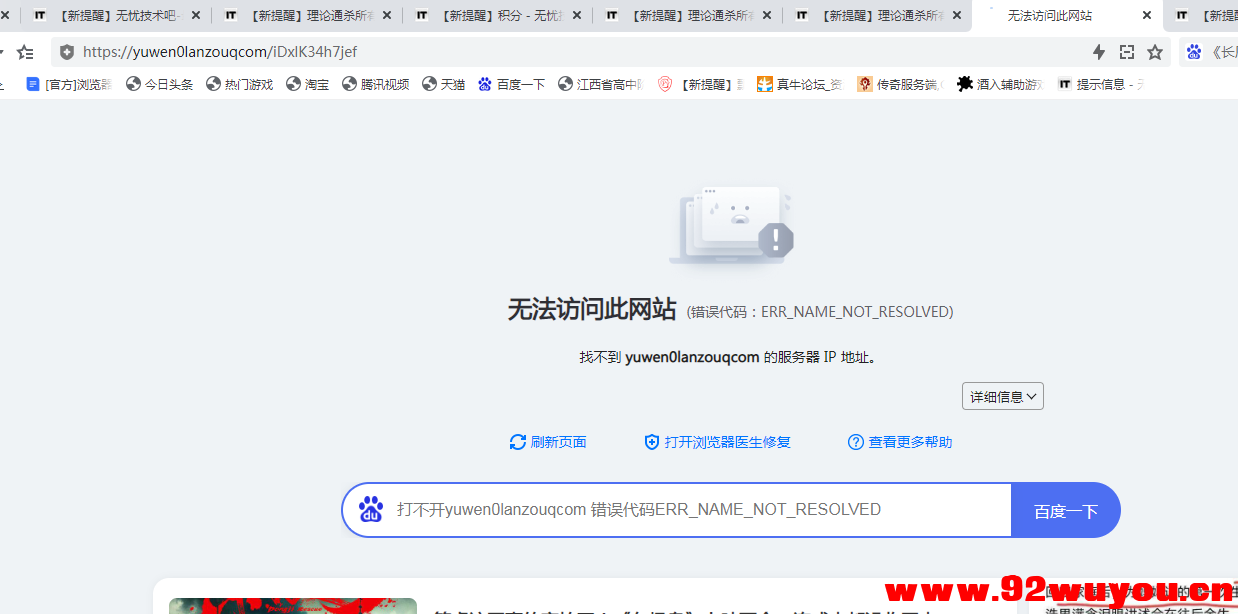This screenshot has height=614, width=1238.
Task: Switch to the 无法访问此网站 tab
Action: click(x=1051, y=15)
